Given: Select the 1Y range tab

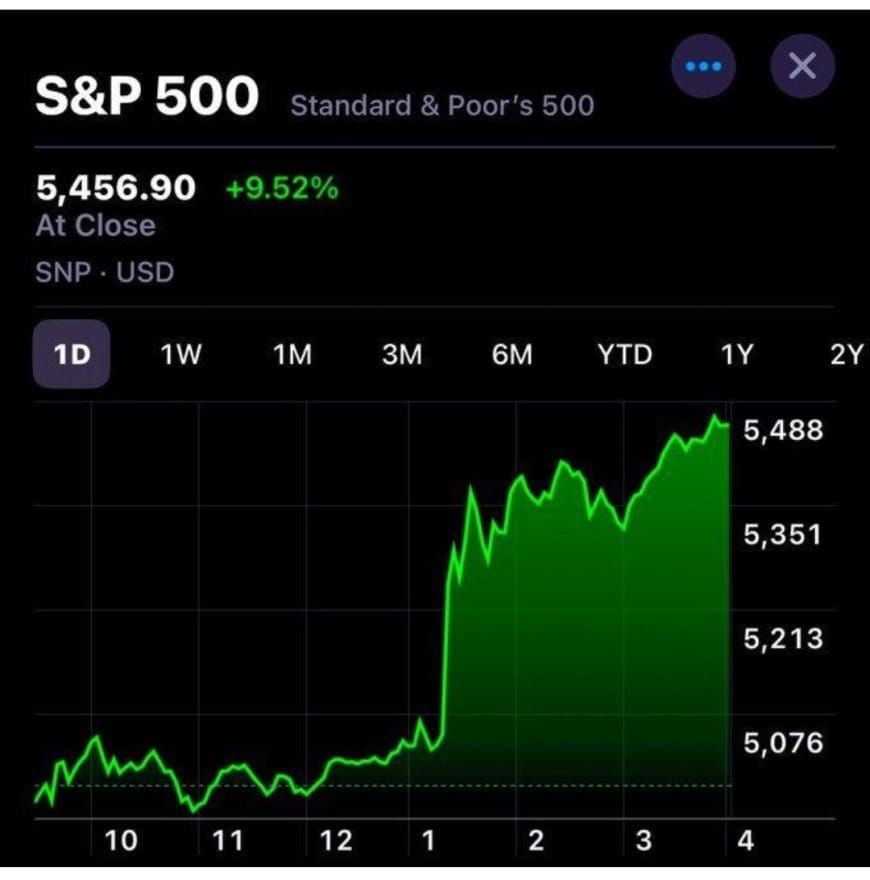Looking at the screenshot, I should [x=736, y=355].
